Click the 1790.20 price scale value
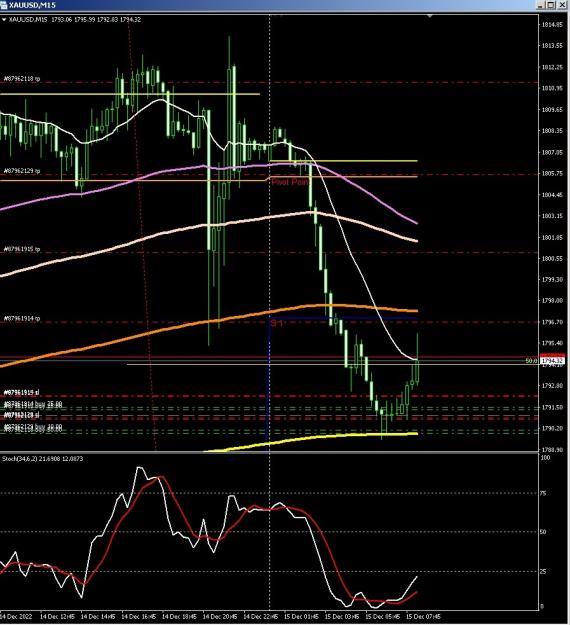 point(552,428)
